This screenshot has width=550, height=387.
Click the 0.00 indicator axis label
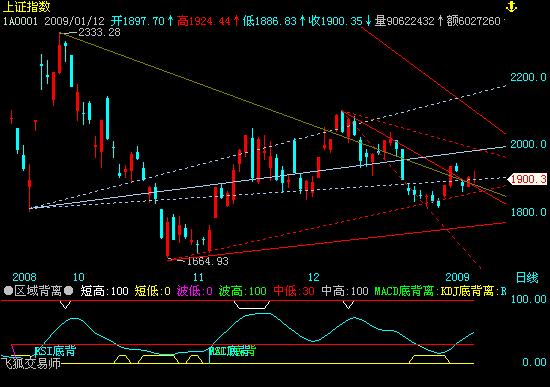click(534, 362)
